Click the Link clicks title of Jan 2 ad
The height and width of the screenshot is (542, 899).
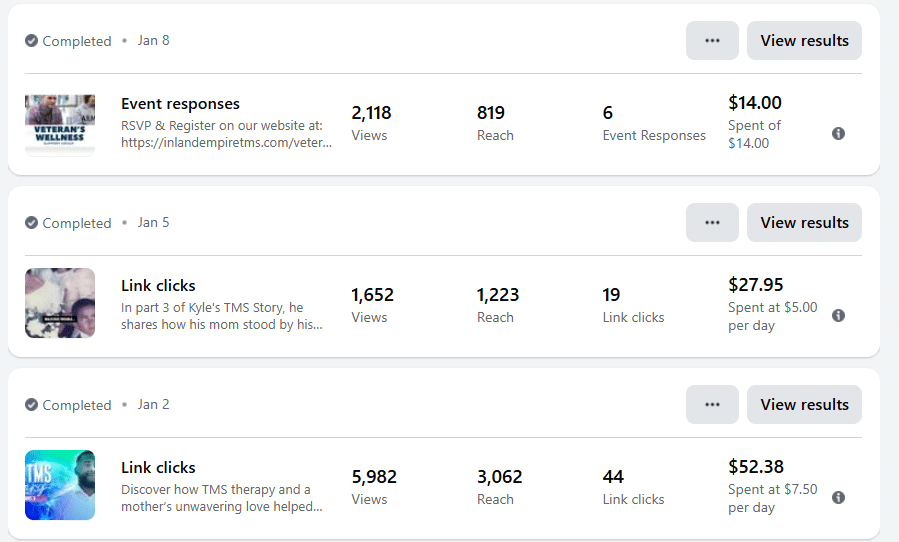(x=158, y=468)
